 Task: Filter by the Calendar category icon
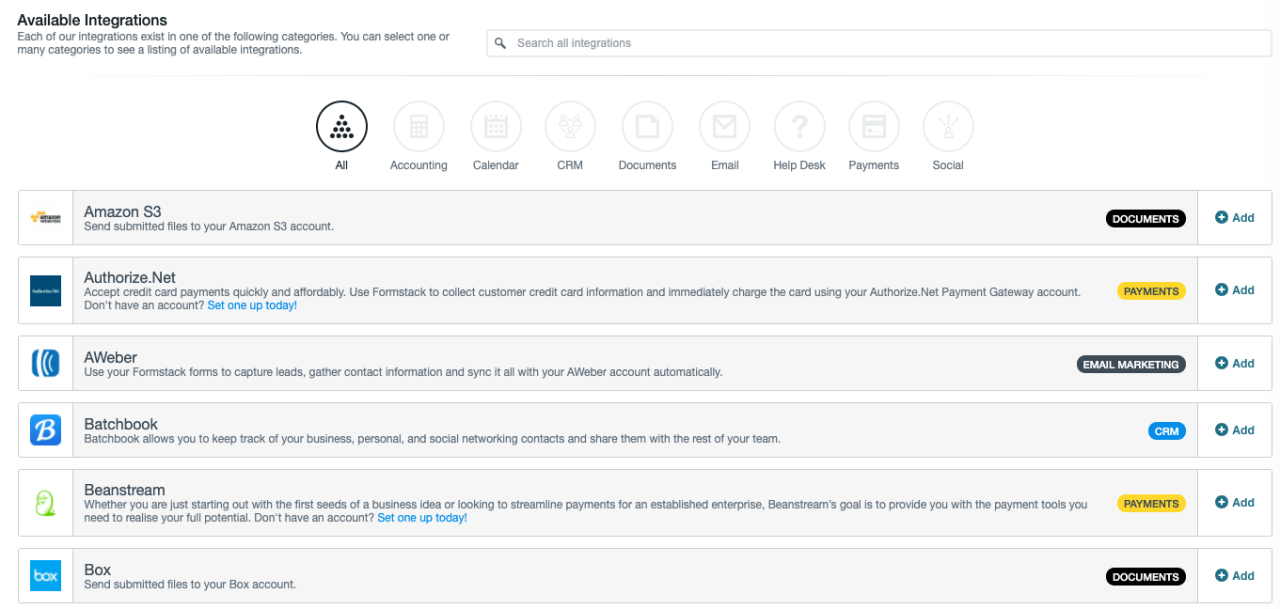point(496,127)
